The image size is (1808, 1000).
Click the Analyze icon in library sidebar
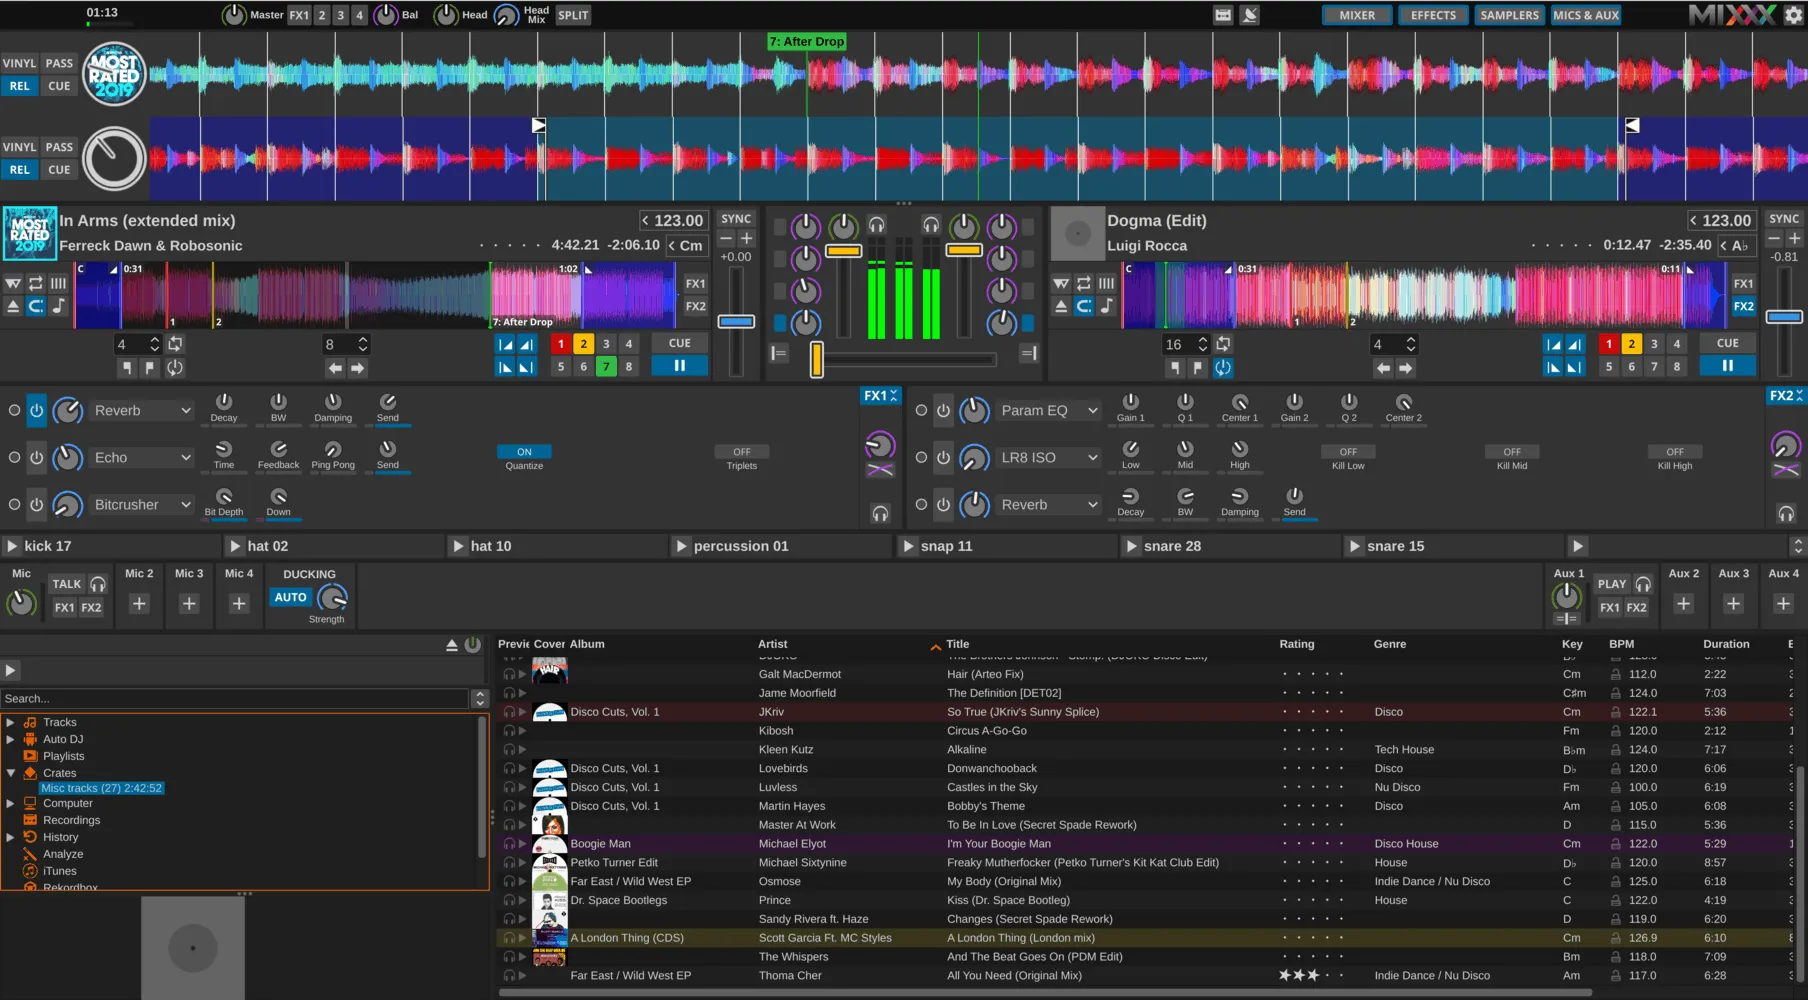30,854
